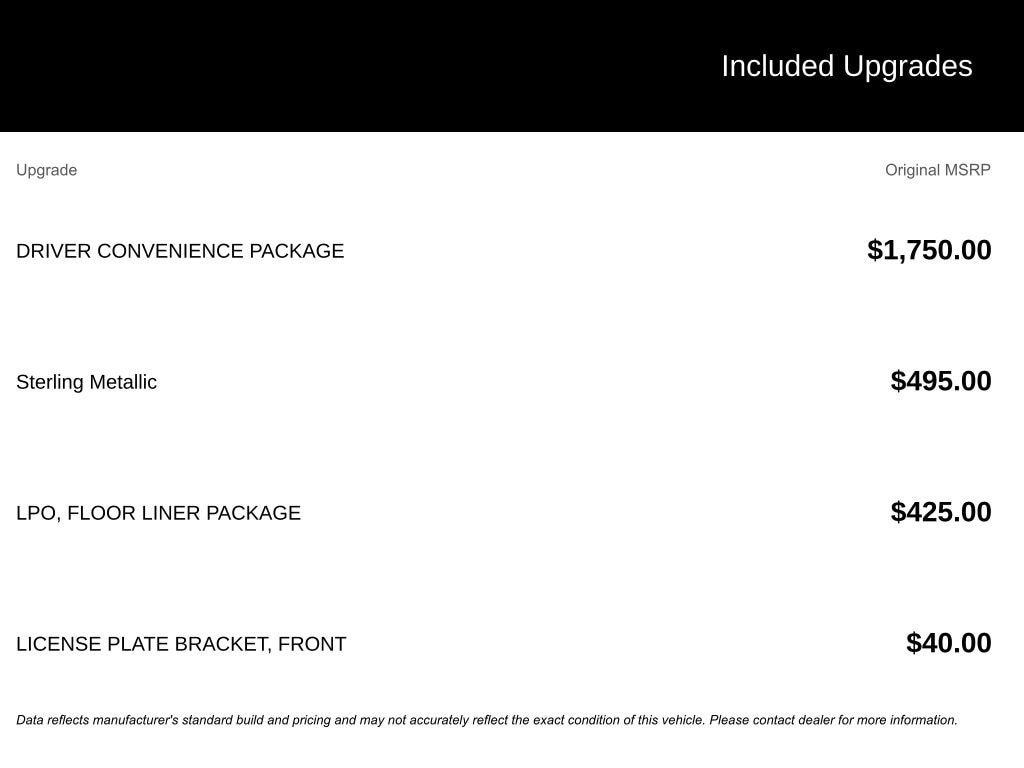Select the LPO, FLOOR LINER PACKAGE item
Viewport: 1024px width, 768px height.
[158, 513]
